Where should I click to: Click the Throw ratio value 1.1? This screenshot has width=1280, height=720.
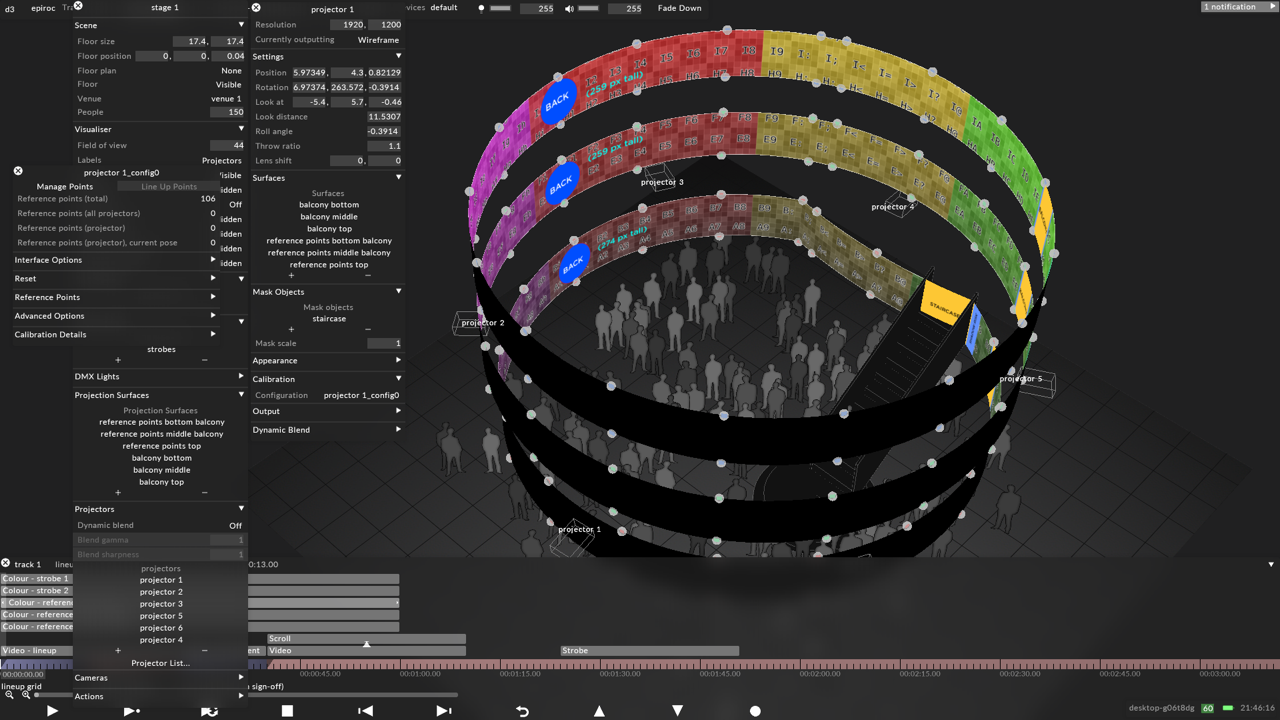pyautogui.click(x=384, y=146)
